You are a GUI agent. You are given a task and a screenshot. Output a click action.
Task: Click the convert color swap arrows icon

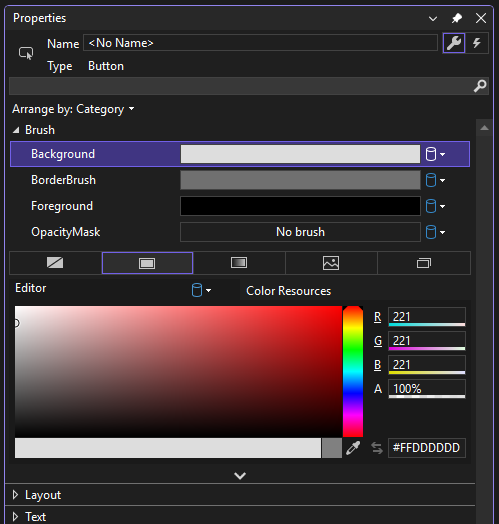click(x=377, y=448)
